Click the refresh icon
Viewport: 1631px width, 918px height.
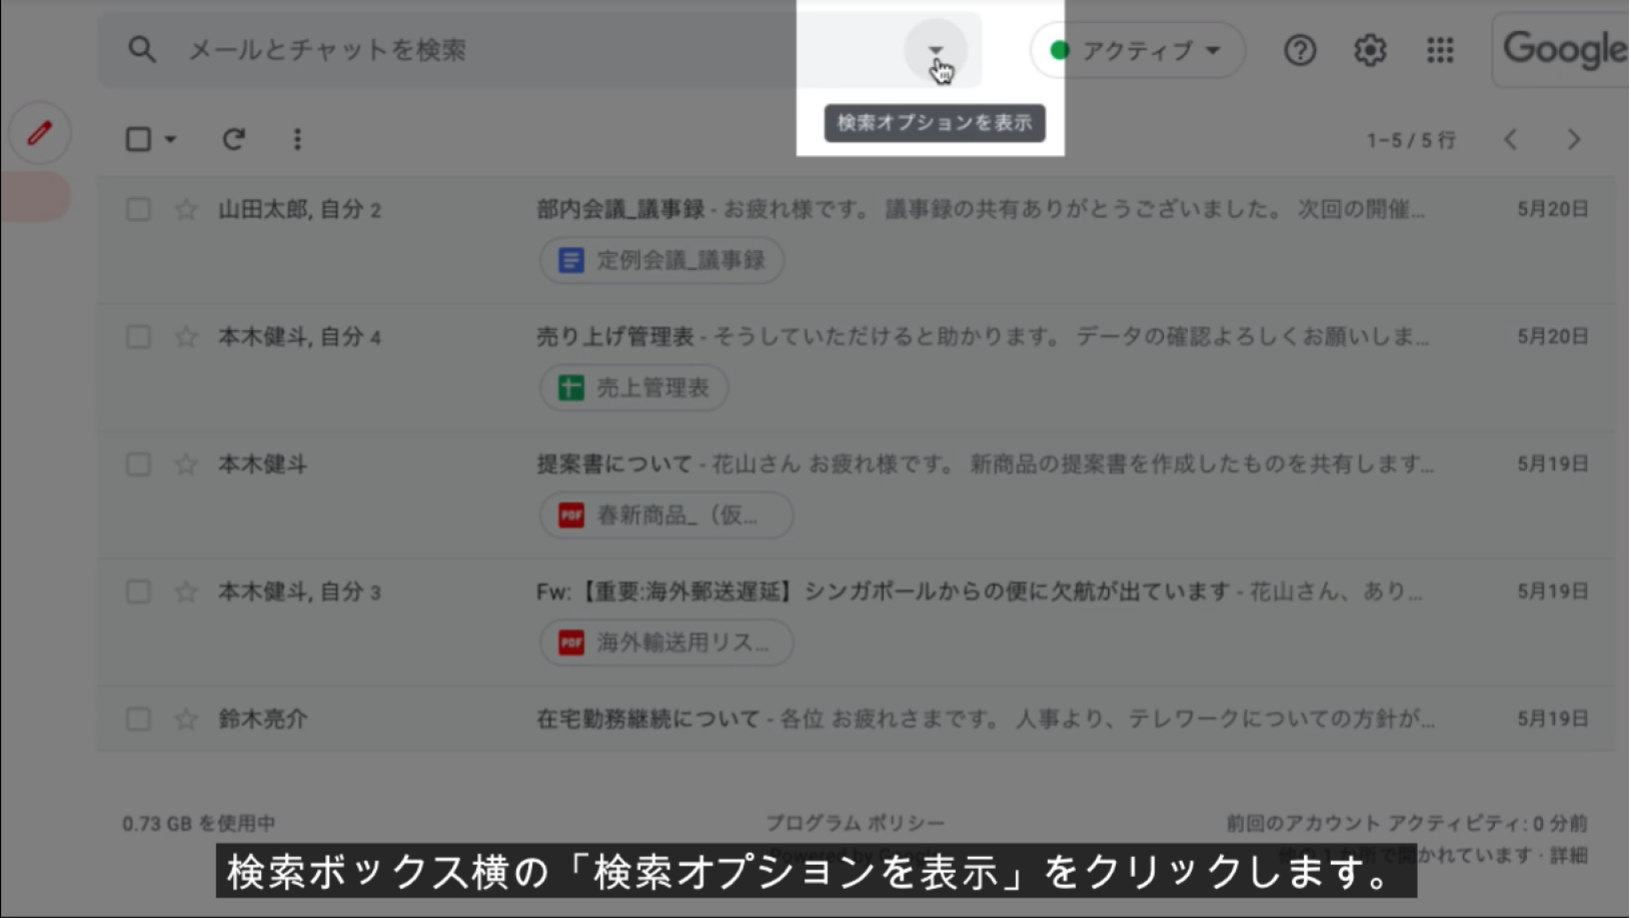[x=233, y=139]
